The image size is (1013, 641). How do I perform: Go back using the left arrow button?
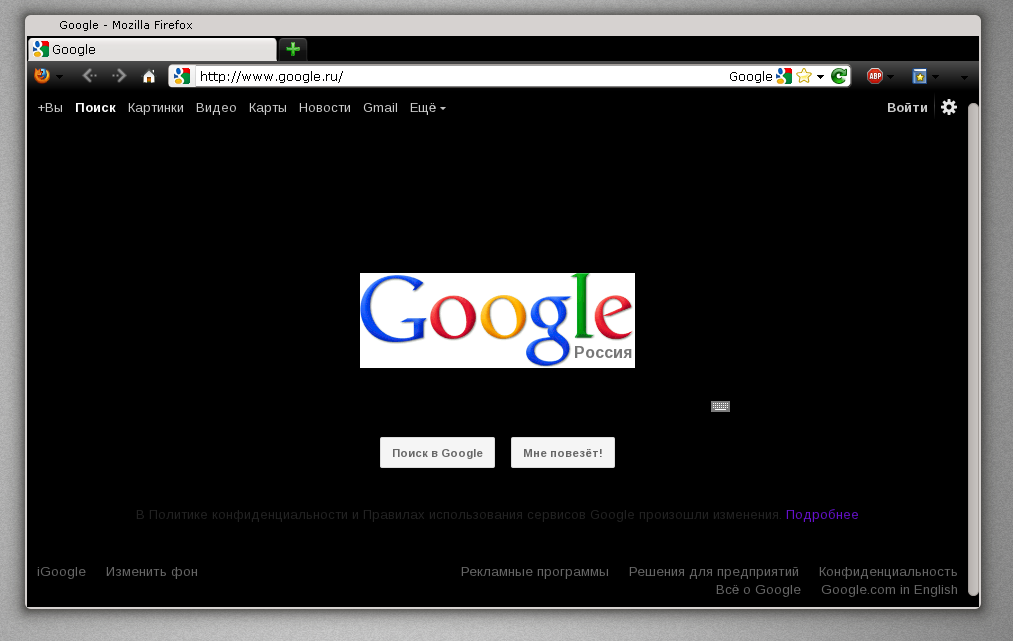(x=88, y=76)
